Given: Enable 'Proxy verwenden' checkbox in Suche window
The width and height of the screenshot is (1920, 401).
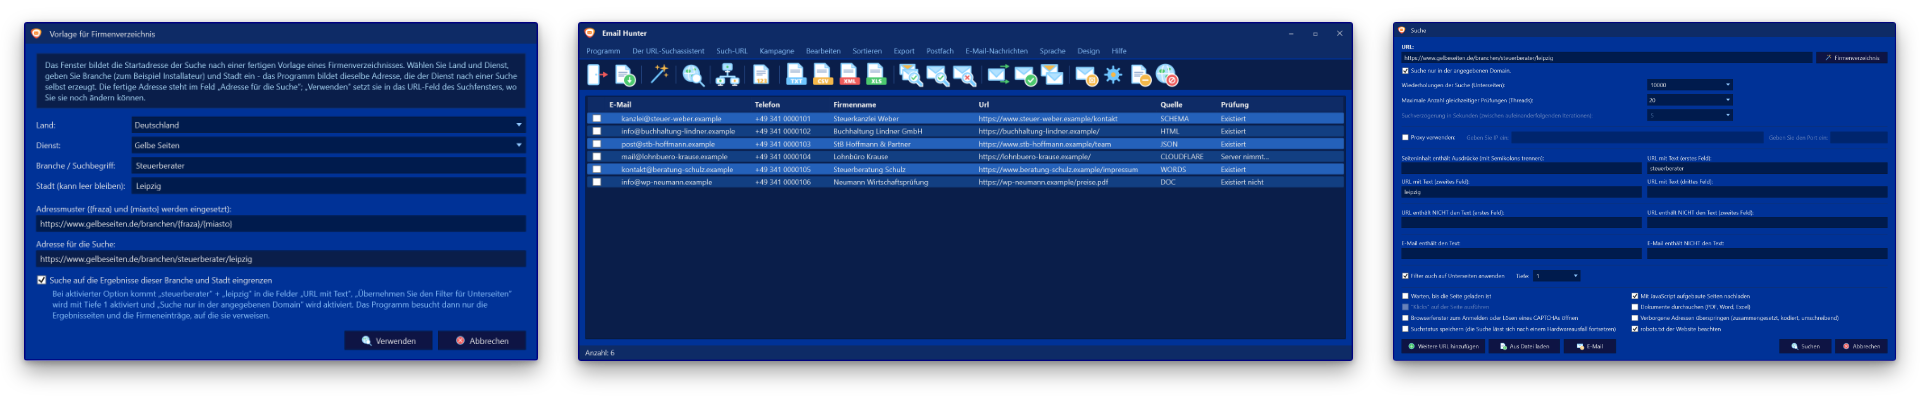Looking at the screenshot, I should 1405,138.
